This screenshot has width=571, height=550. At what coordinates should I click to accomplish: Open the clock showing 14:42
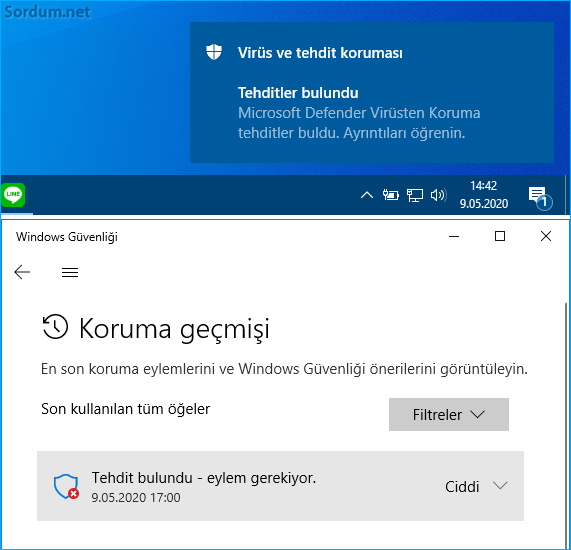pyautogui.click(x=484, y=195)
